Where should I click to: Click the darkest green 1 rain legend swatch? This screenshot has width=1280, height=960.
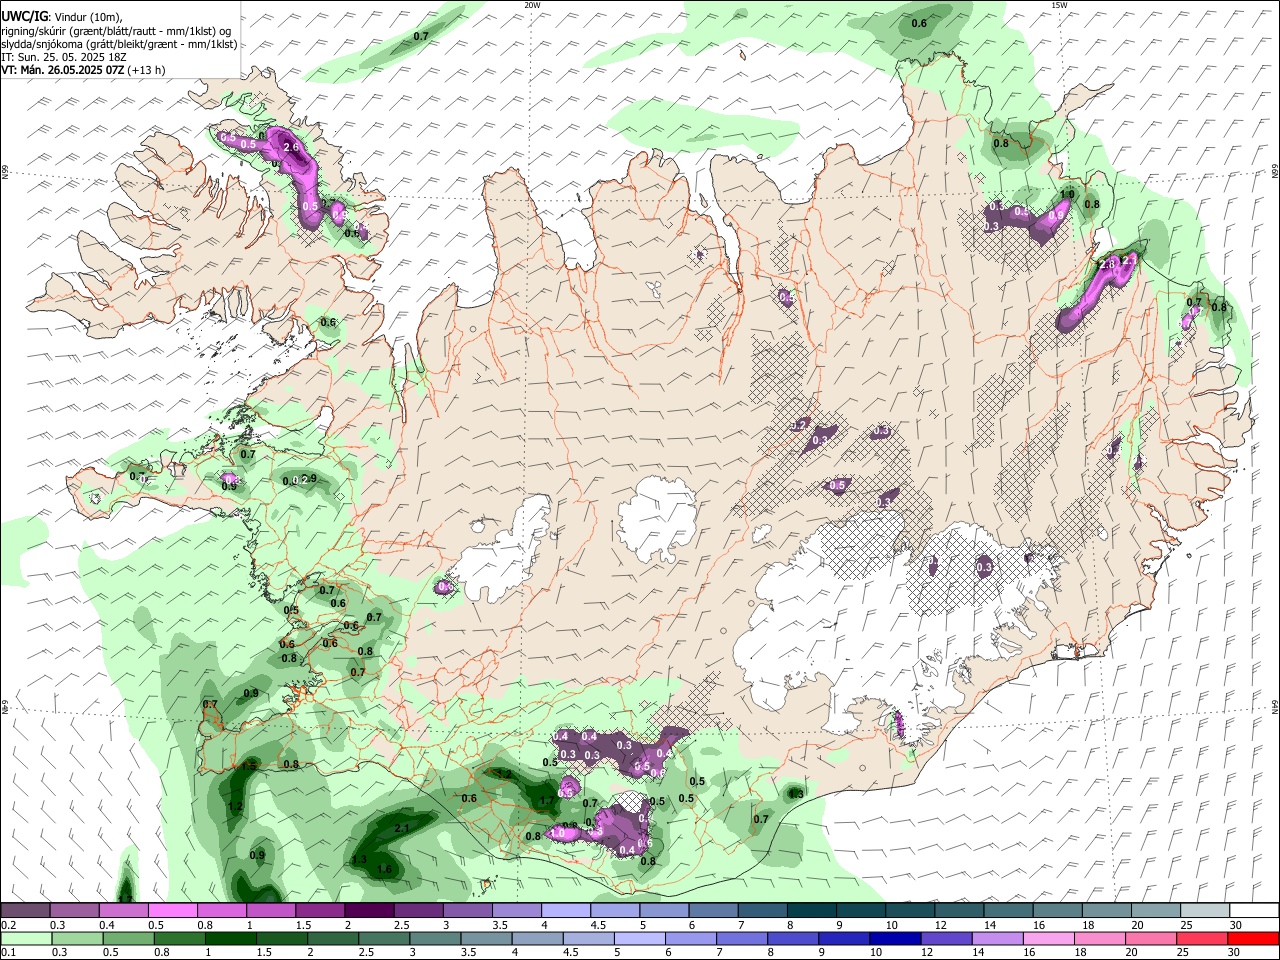[230, 938]
